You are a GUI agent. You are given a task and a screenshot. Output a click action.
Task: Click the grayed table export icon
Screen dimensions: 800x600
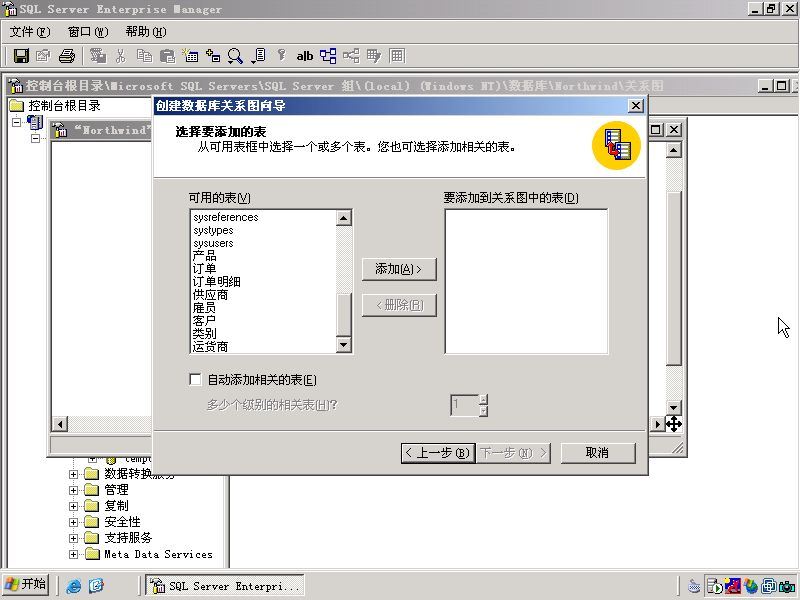[x=374, y=56]
